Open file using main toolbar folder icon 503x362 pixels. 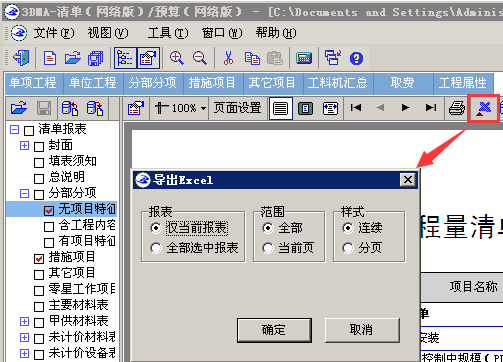[73, 58]
